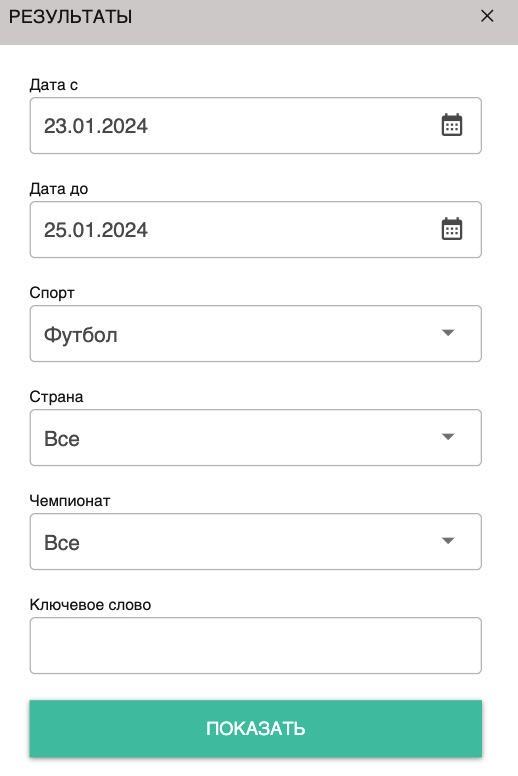Open the Спорт dropdown showing Футбол
The image size is (518, 776).
pyautogui.click(x=255, y=334)
